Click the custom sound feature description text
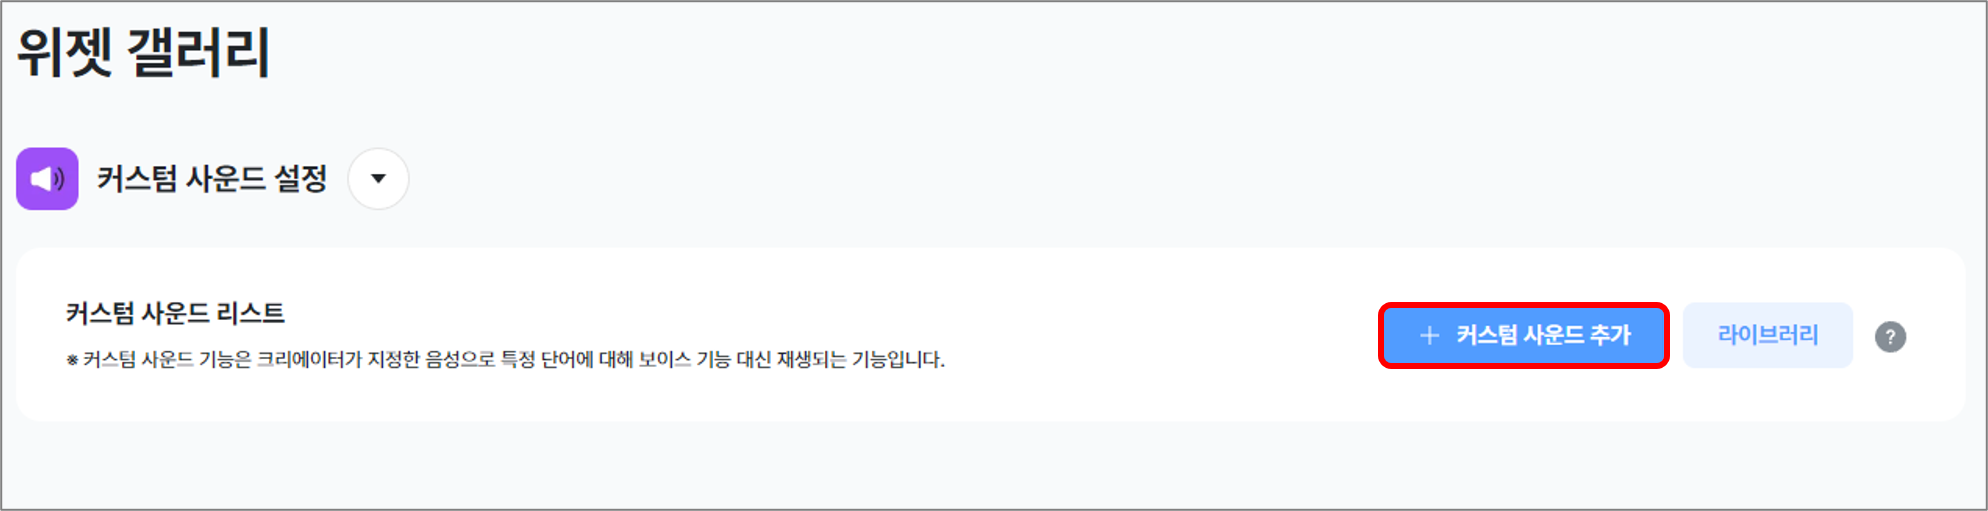The height and width of the screenshot is (511, 1988). 505,360
